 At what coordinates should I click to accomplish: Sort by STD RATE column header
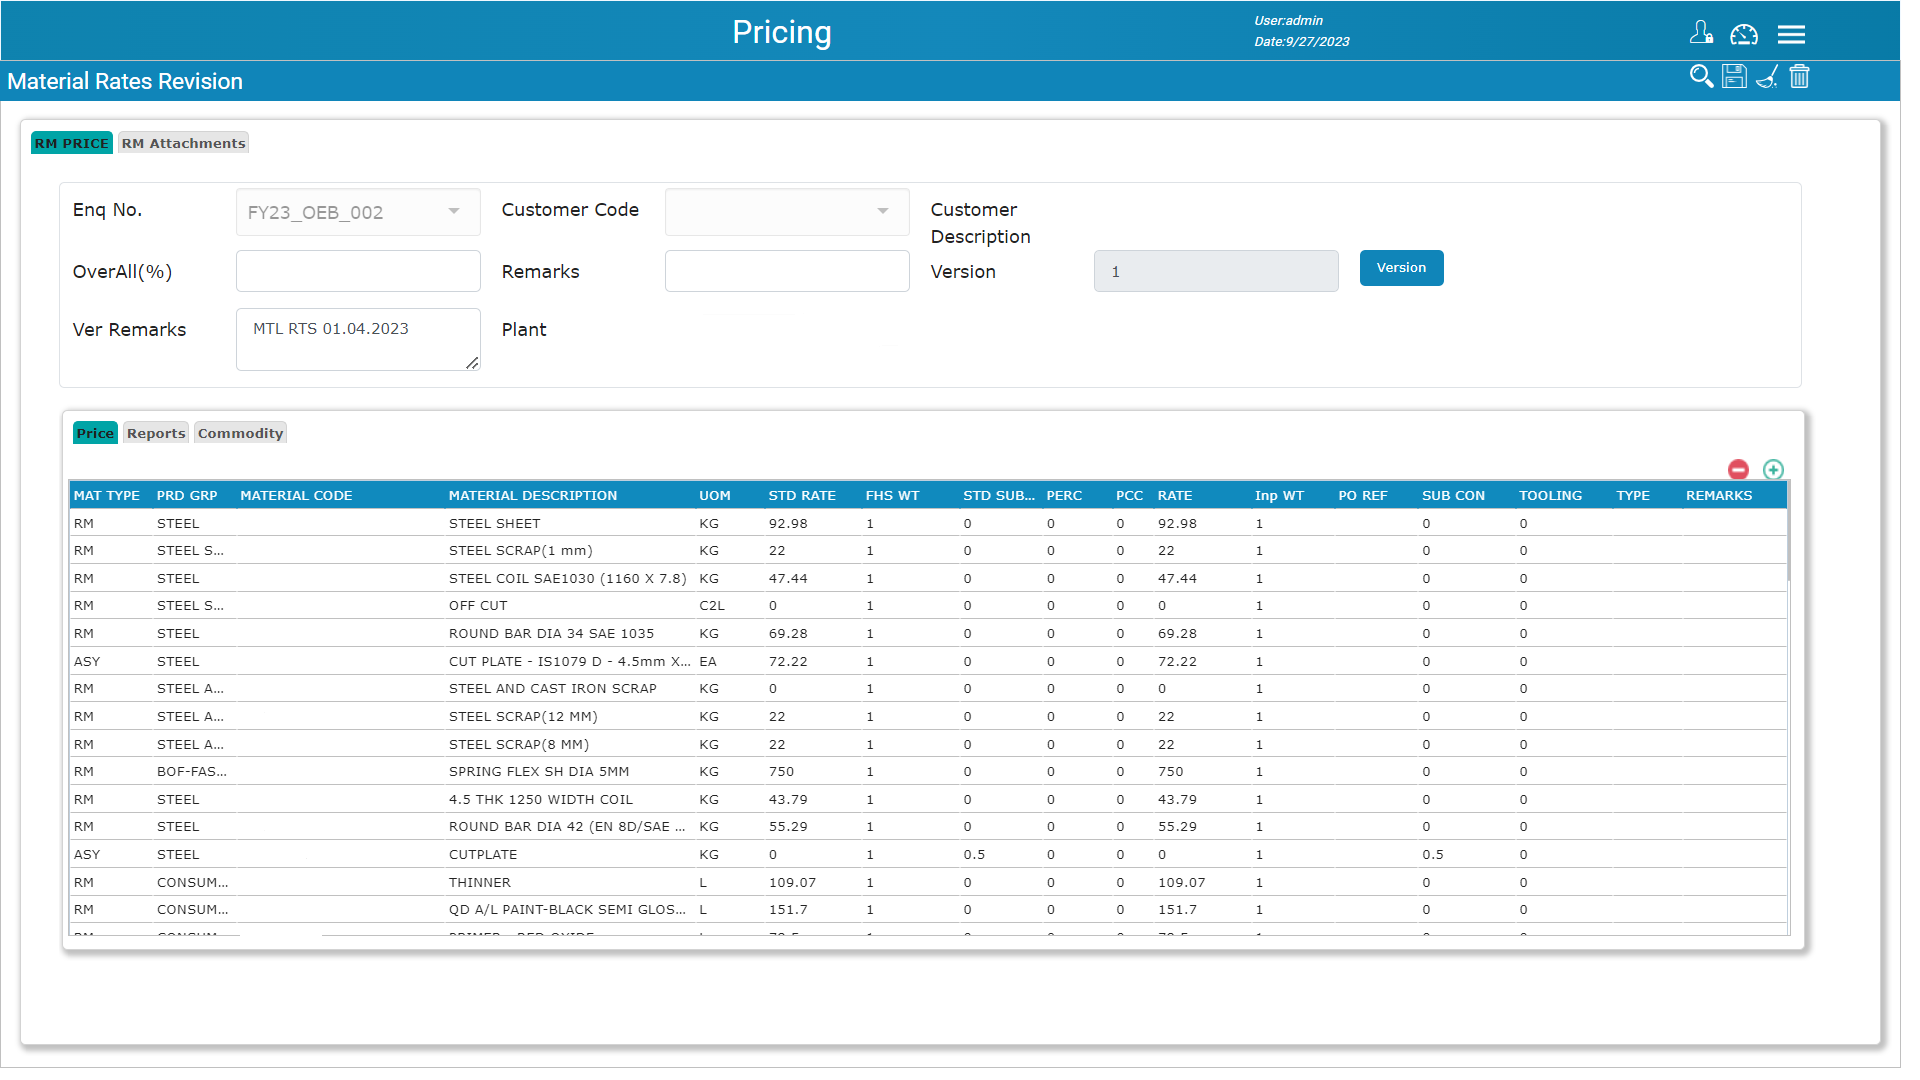tap(802, 496)
